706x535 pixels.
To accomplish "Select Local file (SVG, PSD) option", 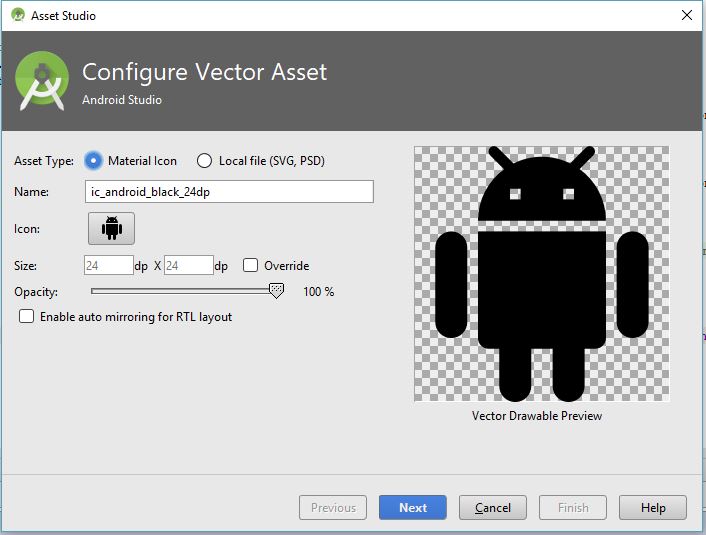I will pyautogui.click(x=204, y=161).
